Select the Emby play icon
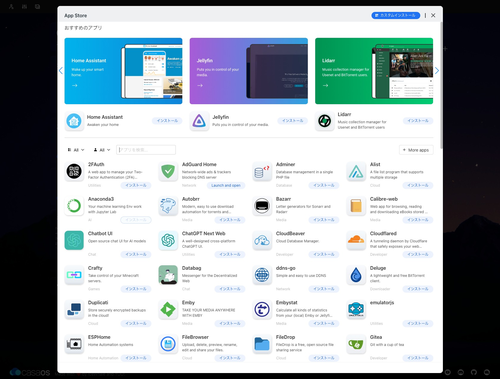The width and height of the screenshot is (500, 379). (168, 310)
